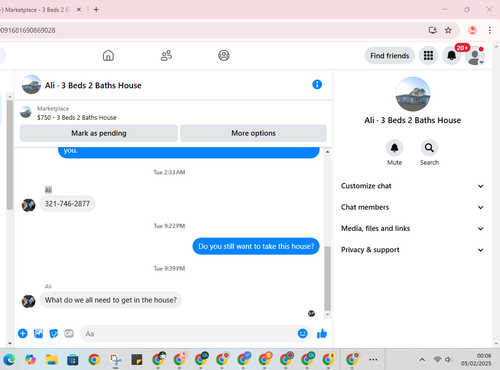500x370 pixels.
Task: Click the large house photo in the info panel
Action: (x=413, y=94)
